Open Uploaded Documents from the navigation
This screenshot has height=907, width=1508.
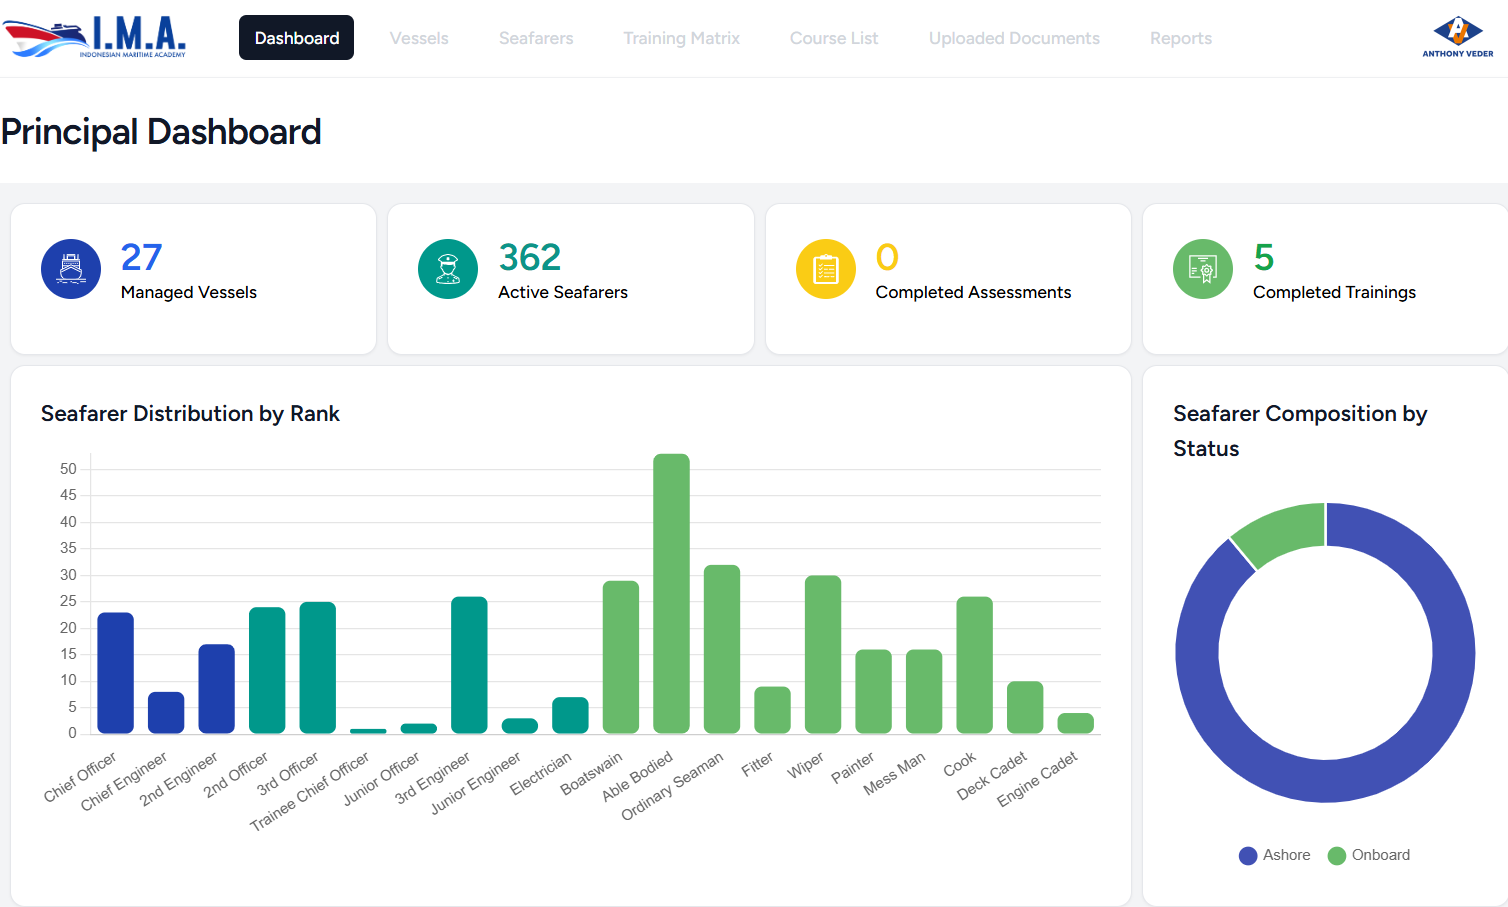[1014, 38]
